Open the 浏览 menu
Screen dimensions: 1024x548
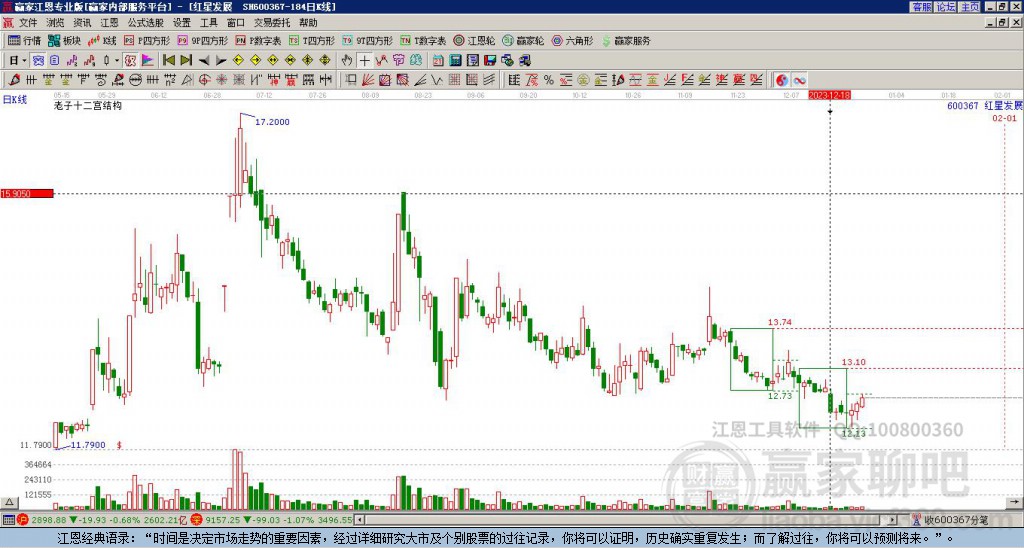pyautogui.click(x=55, y=23)
